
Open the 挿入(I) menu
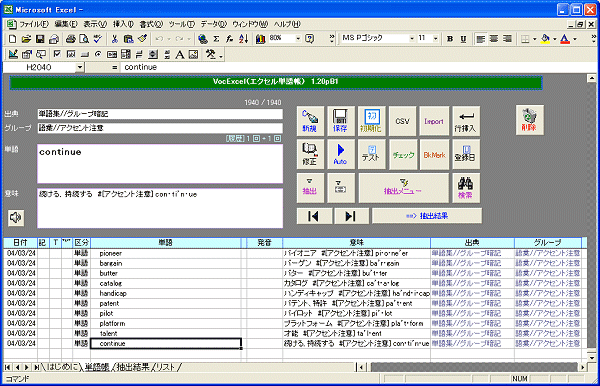[123, 24]
